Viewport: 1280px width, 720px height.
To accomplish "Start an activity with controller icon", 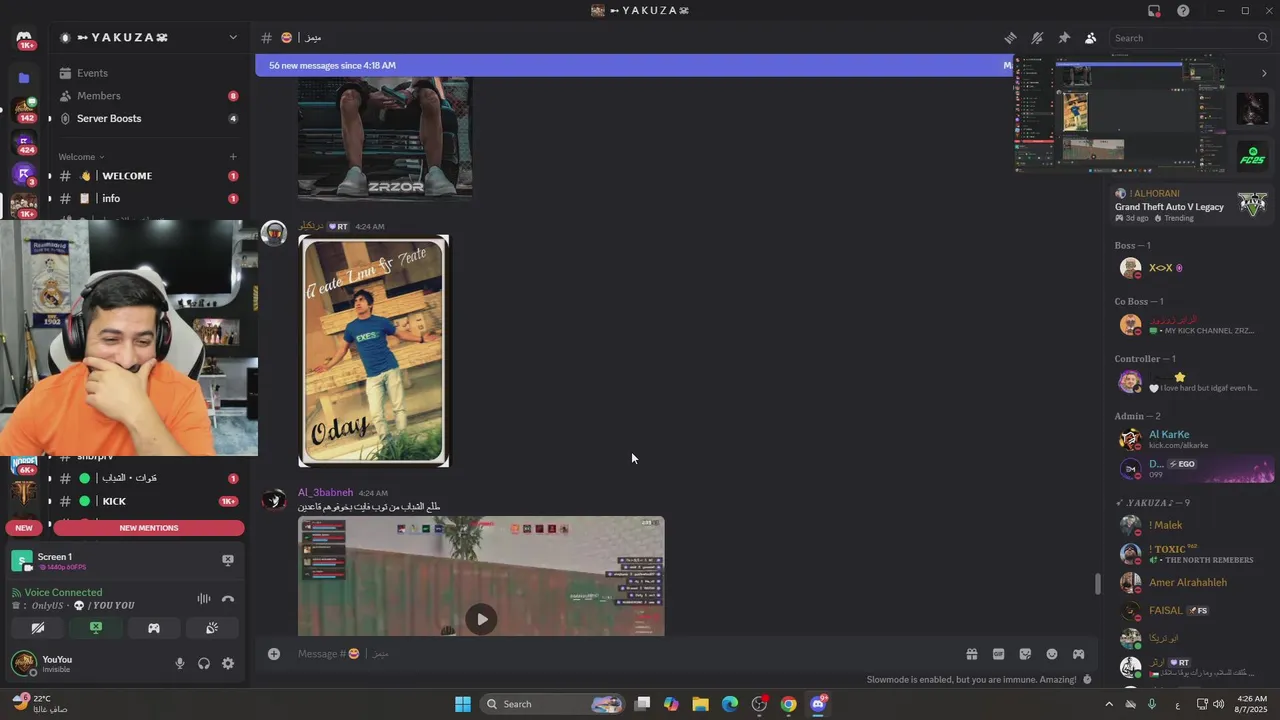I will [x=154, y=628].
